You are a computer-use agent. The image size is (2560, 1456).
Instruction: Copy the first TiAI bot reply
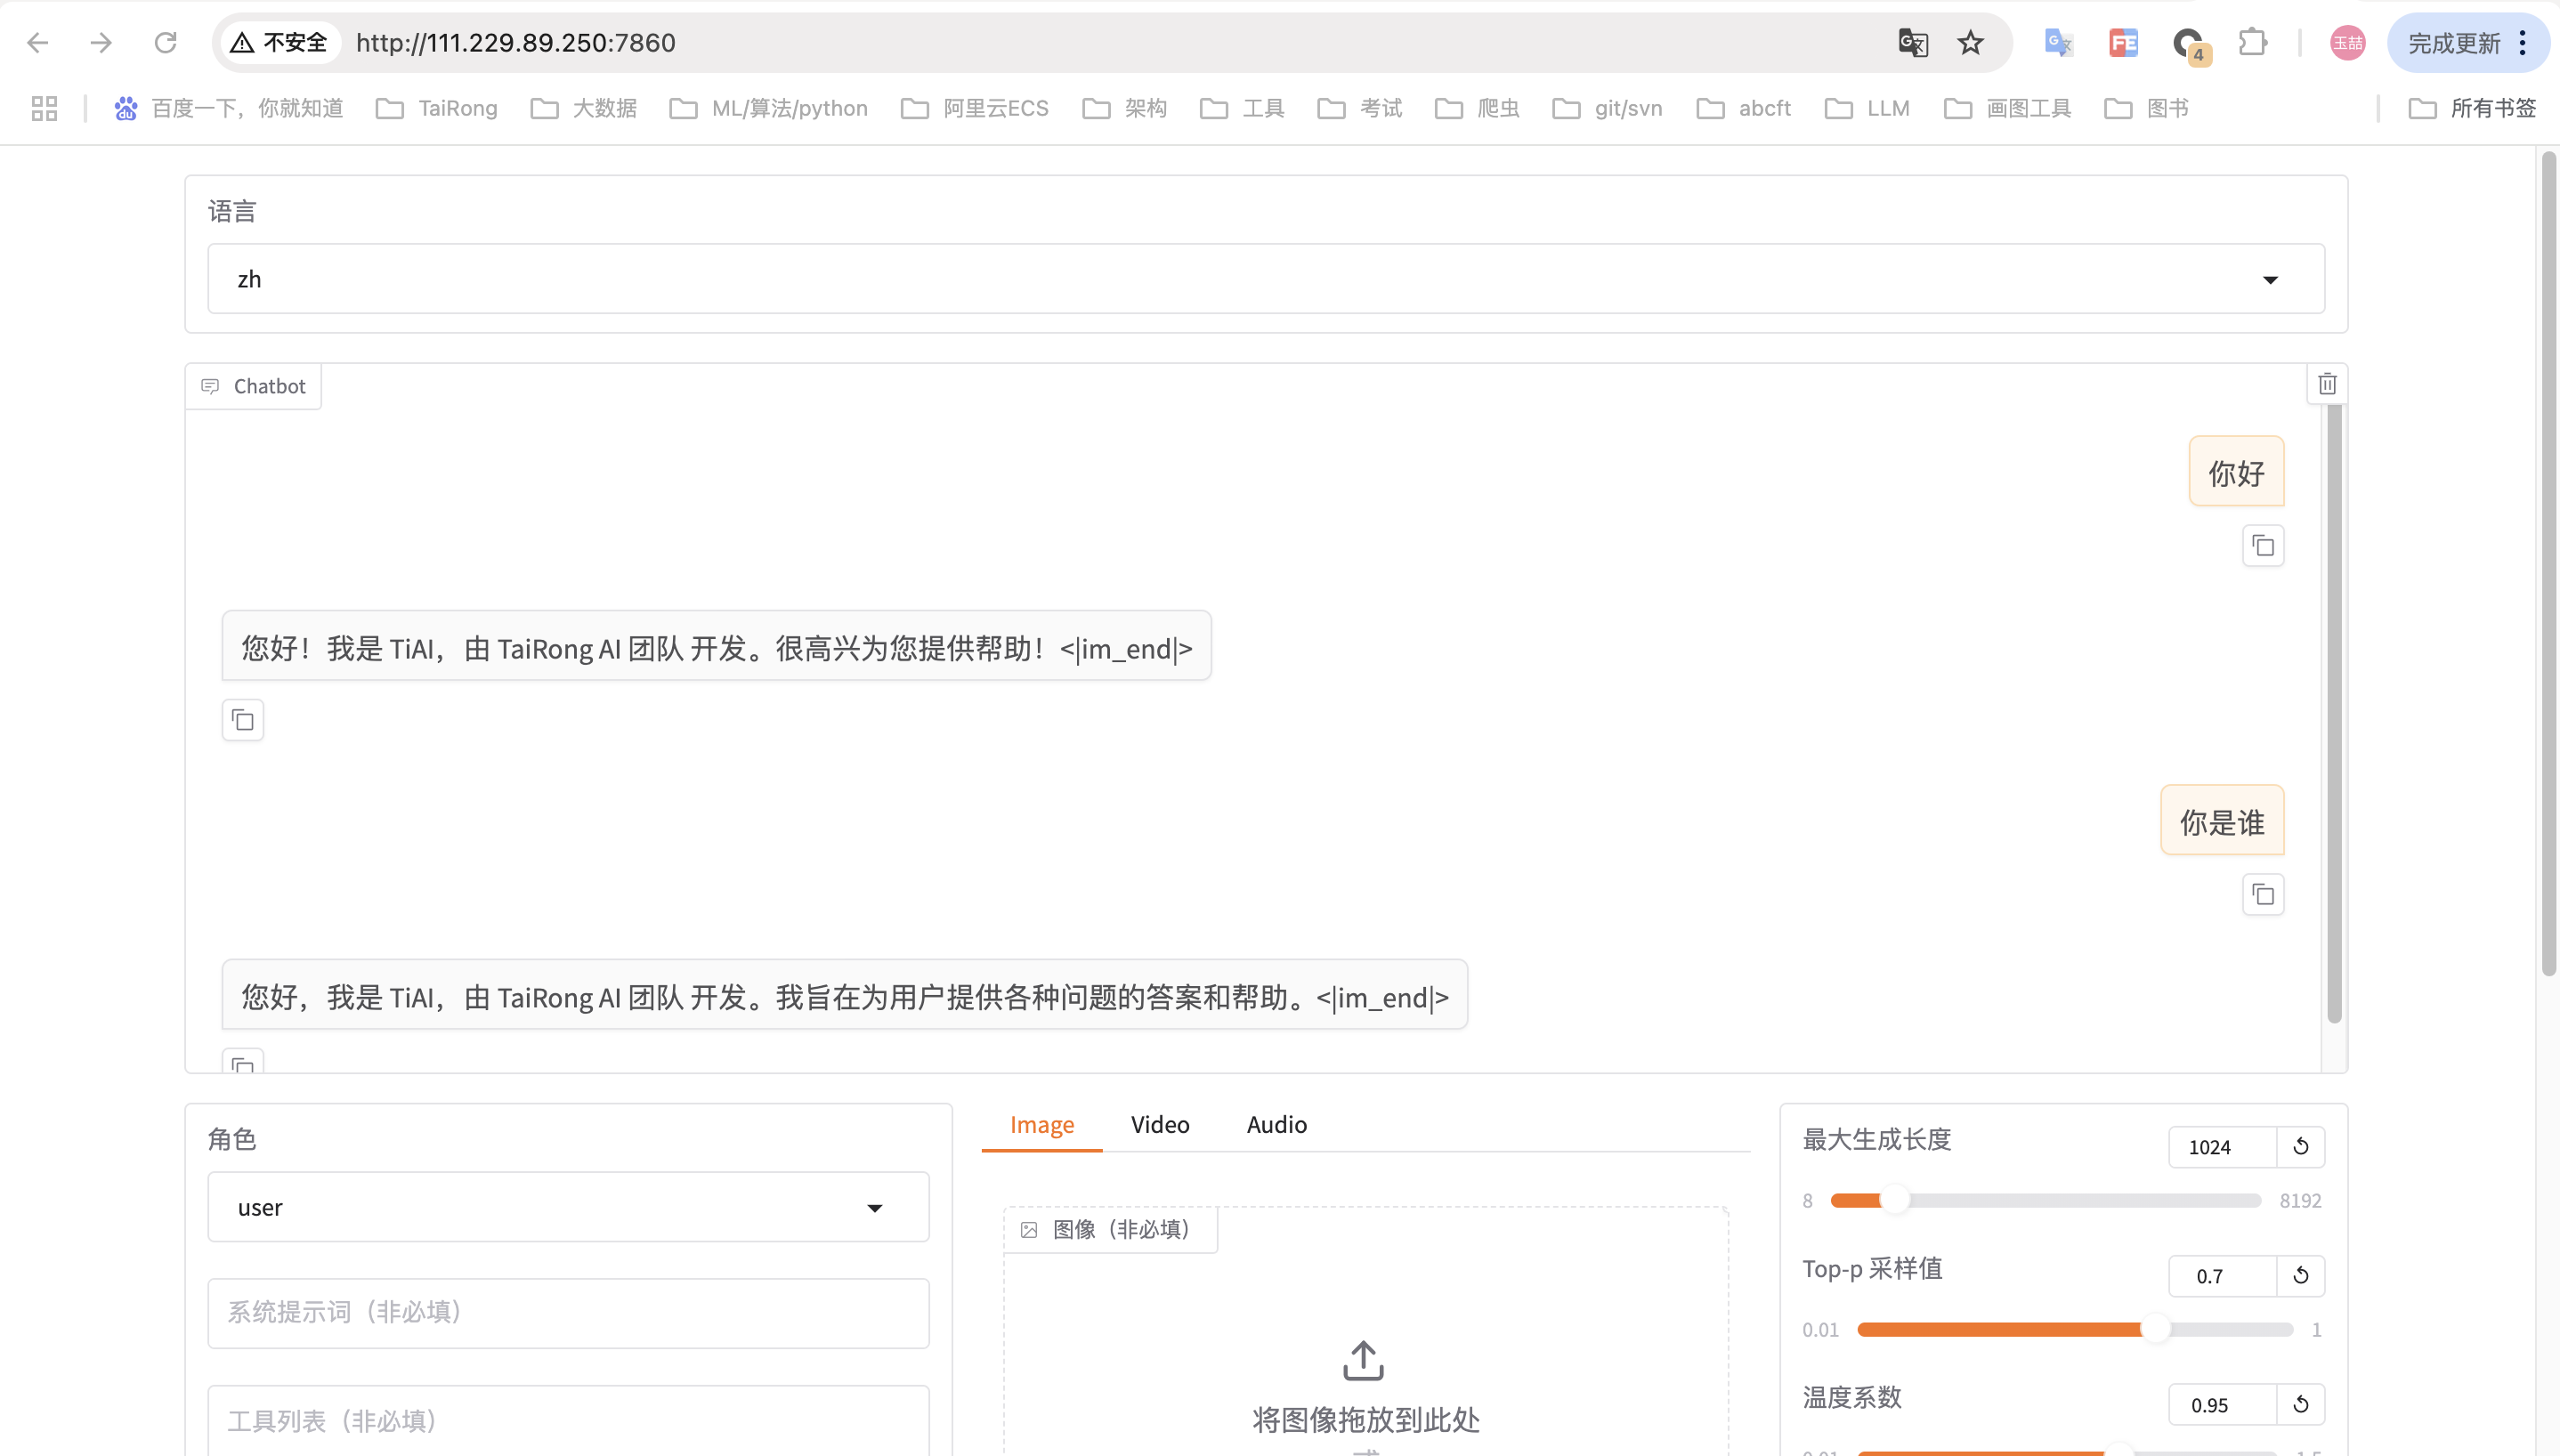(x=243, y=720)
